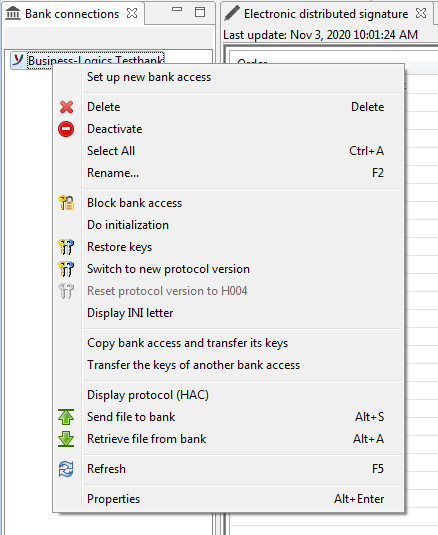Click the red Deactivate circle icon
The image size is (438, 535).
(x=66, y=129)
